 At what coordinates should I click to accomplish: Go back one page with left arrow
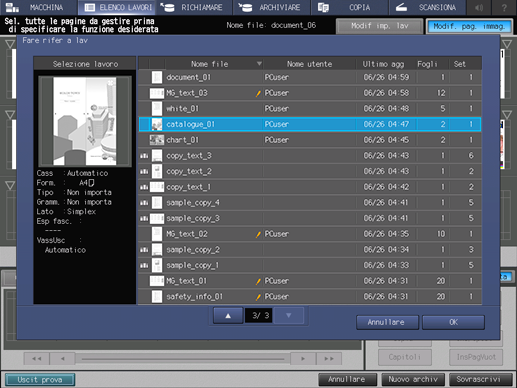click(62, 359)
